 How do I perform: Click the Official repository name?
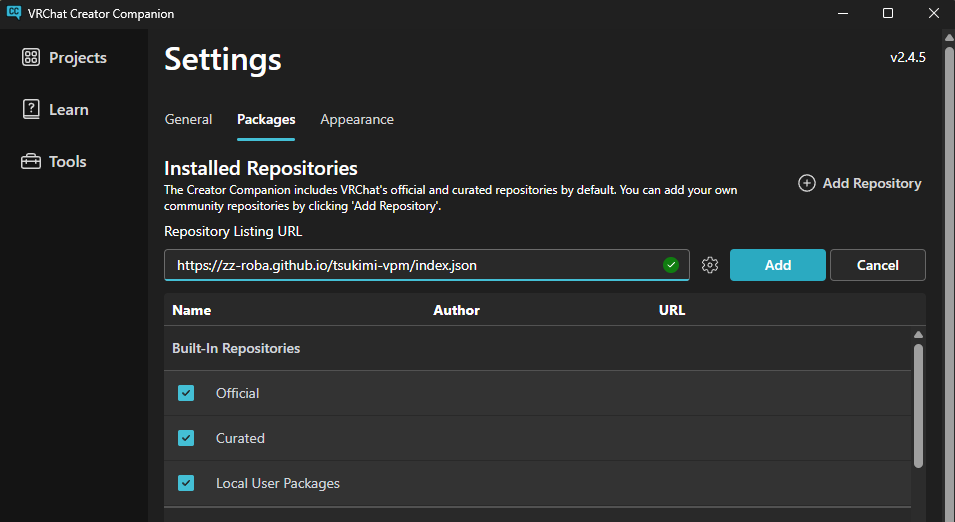[238, 393]
